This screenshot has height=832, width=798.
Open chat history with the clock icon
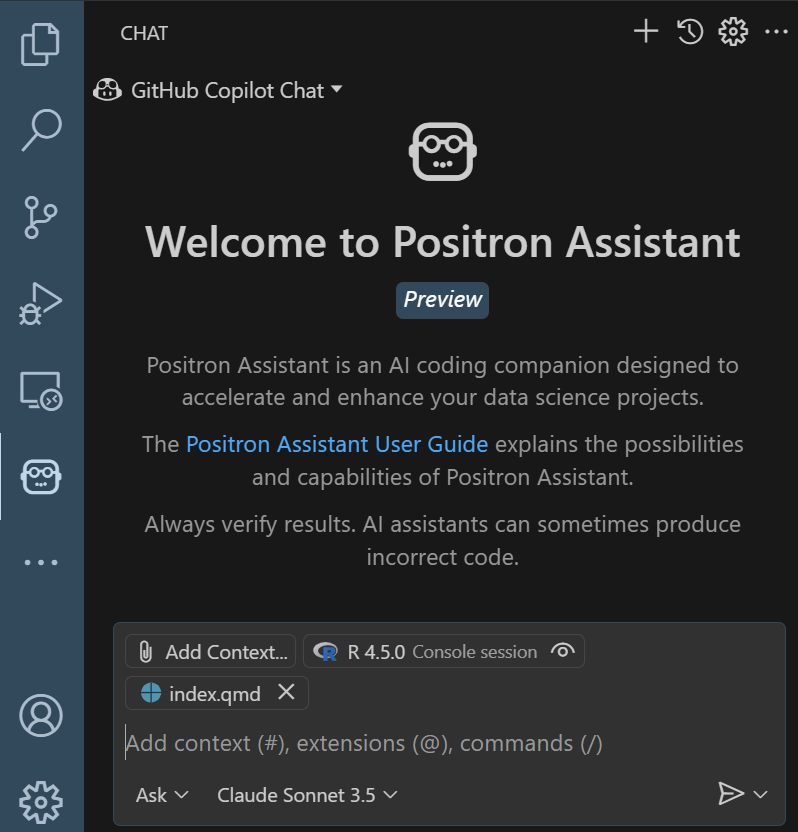pyautogui.click(x=689, y=31)
